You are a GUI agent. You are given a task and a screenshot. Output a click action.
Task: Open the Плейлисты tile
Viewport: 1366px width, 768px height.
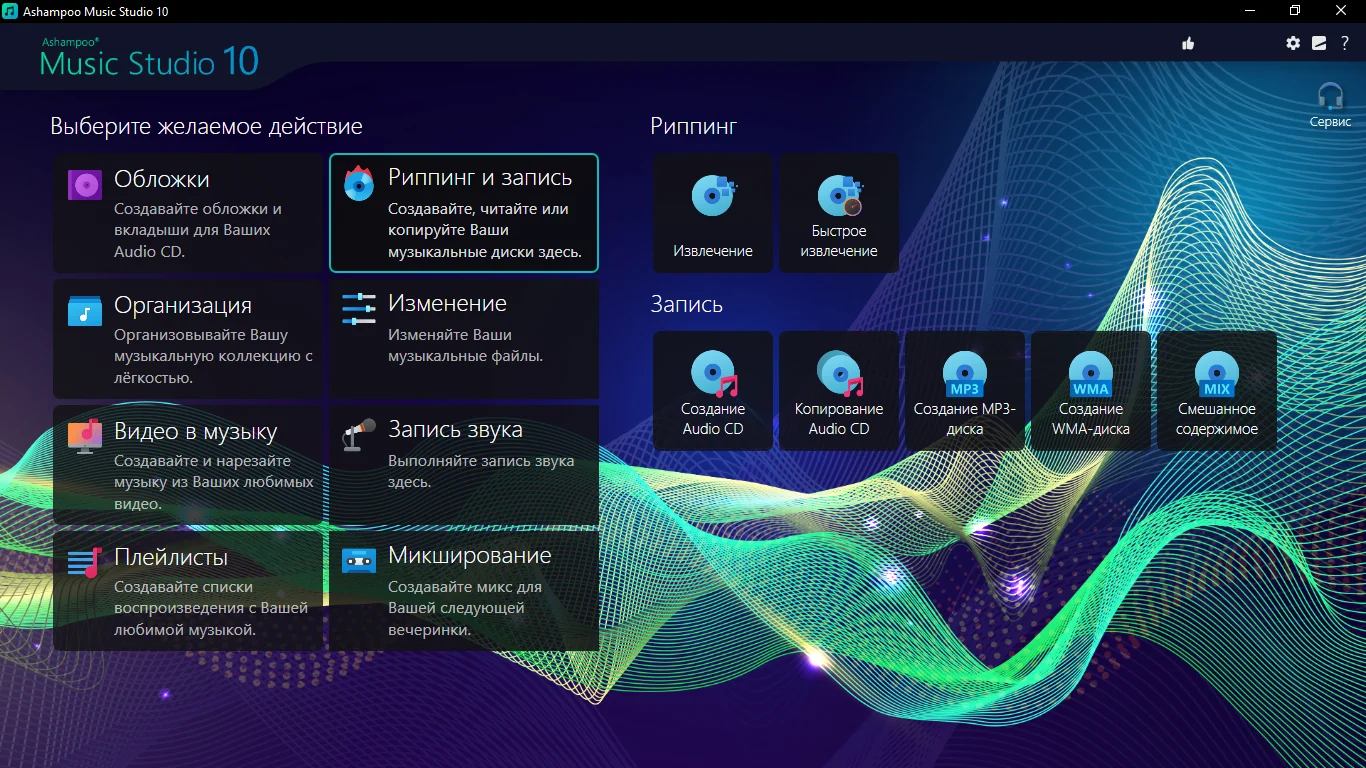pyautogui.click(x=188, y=591)
